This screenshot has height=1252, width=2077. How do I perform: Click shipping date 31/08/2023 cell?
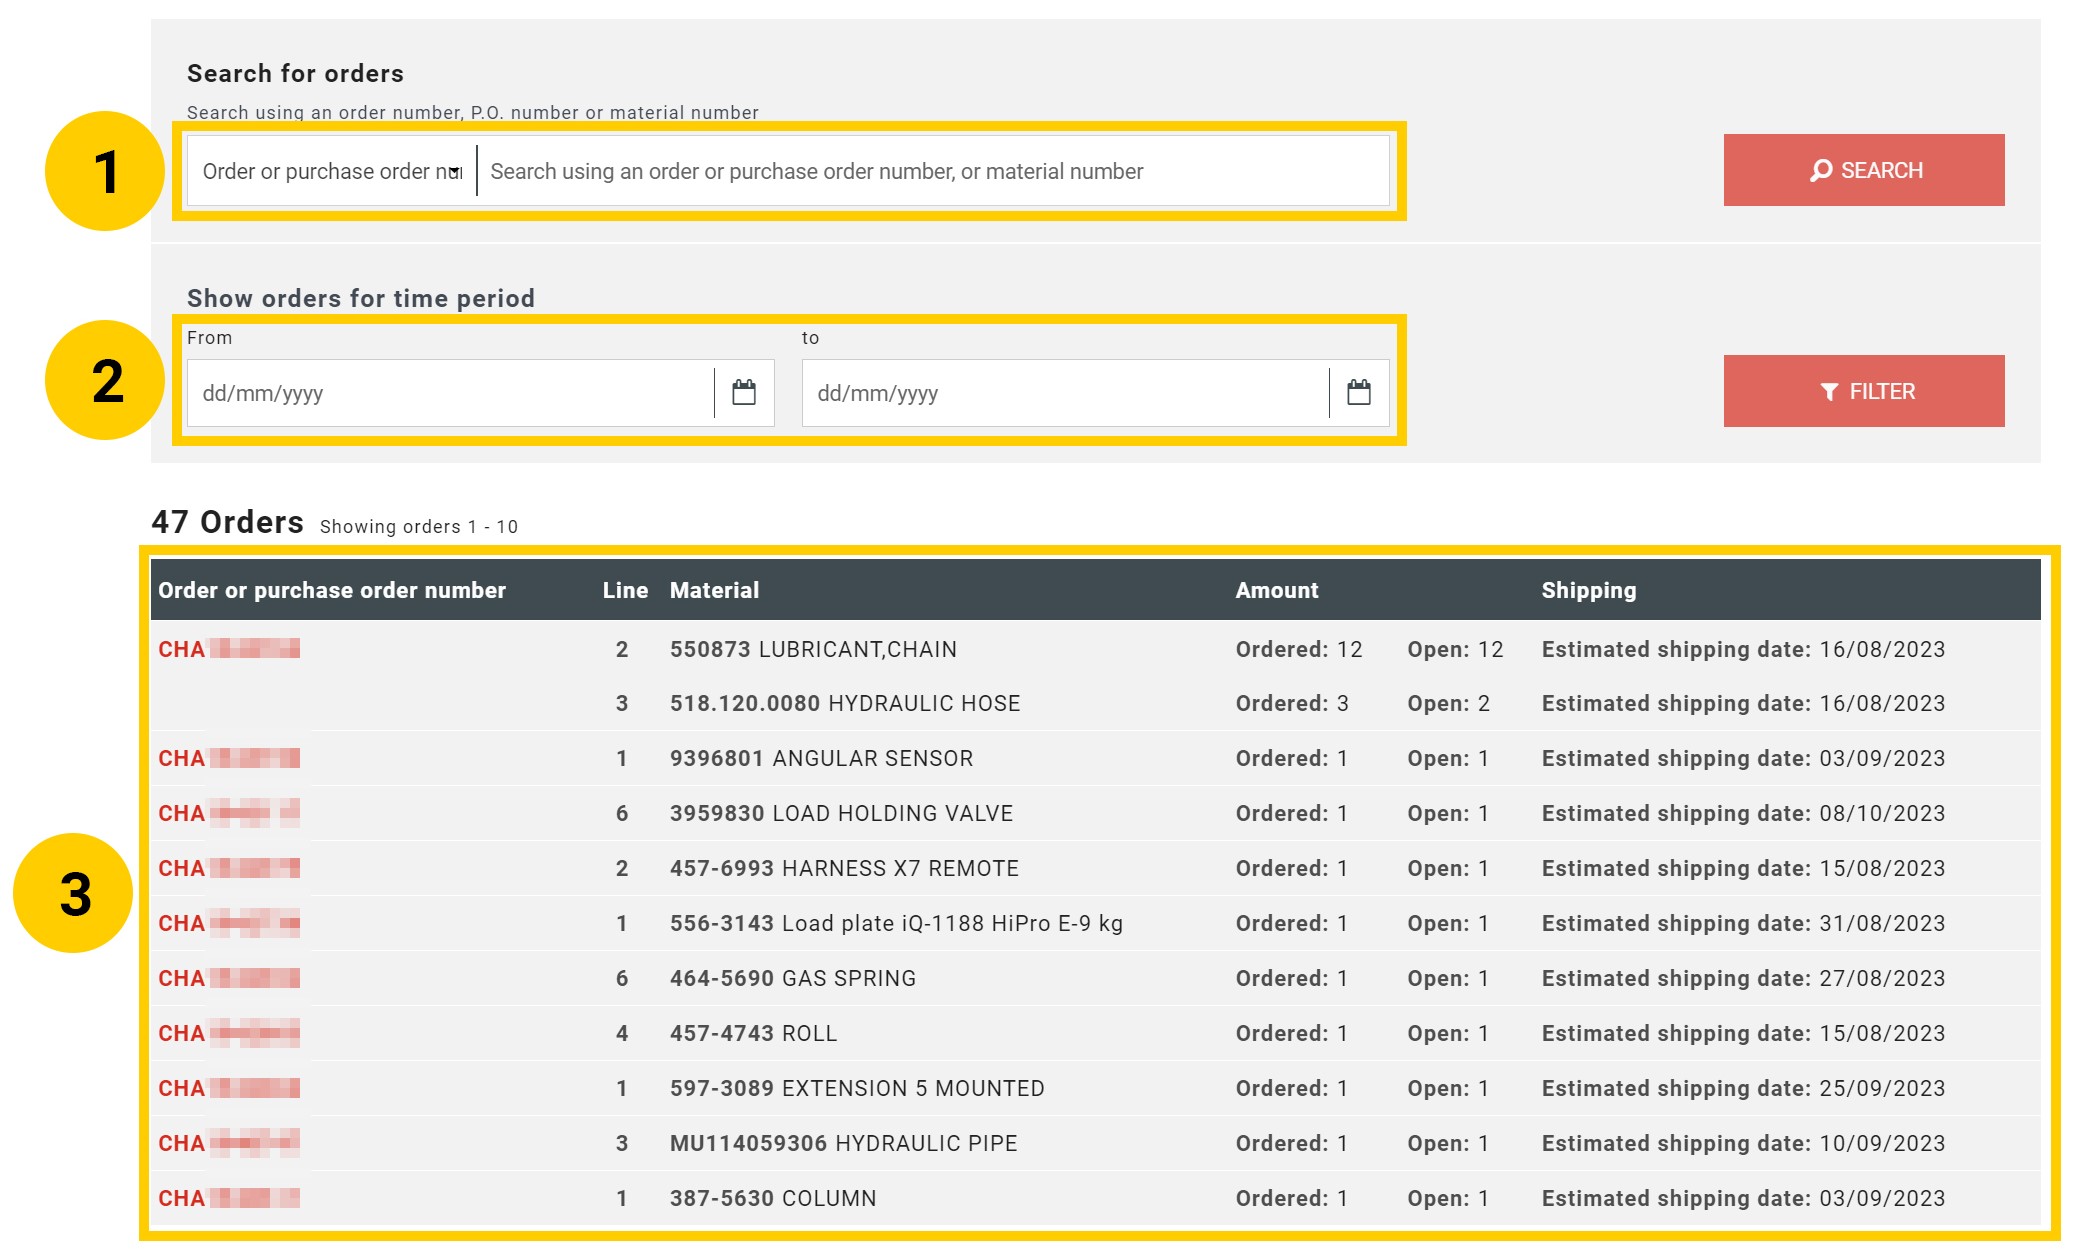[x=1743, y=923]
